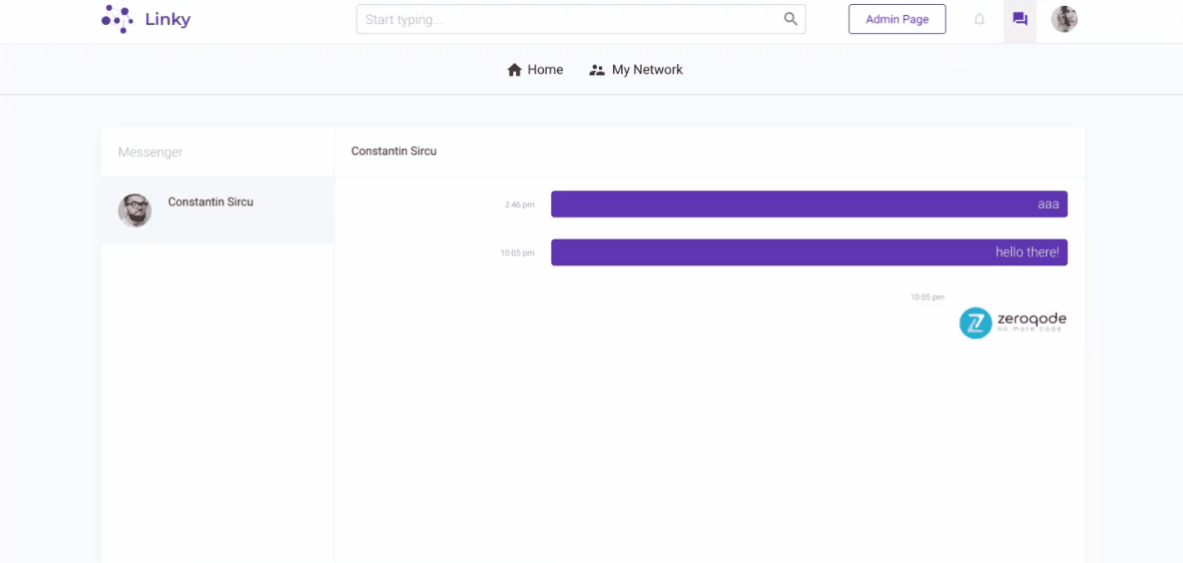Click the Linky dotted logo icon
1183x563 pixels.
click(117, 19)
